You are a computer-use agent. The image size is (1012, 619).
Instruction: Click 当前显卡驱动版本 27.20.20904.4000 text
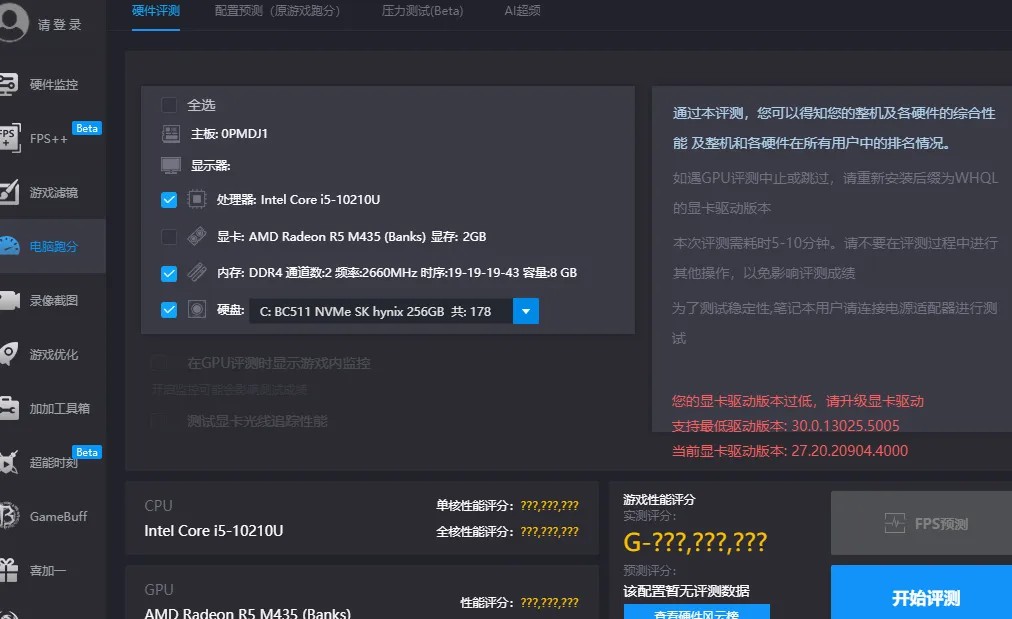pyautogui.click(x=790, y=451)
